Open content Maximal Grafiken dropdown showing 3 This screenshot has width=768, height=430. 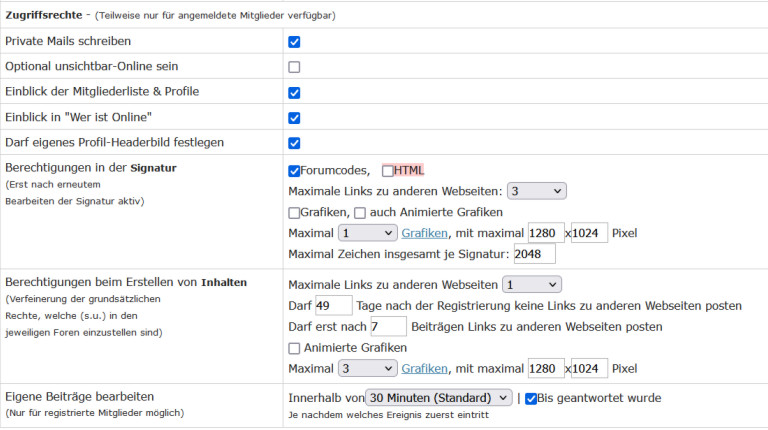pos(368,368)
